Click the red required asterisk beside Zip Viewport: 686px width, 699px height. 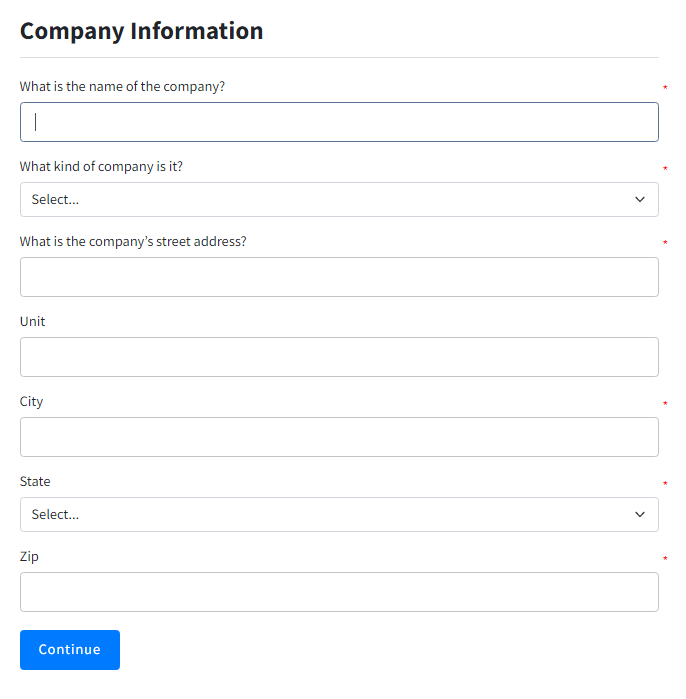[x=665, y=560]
